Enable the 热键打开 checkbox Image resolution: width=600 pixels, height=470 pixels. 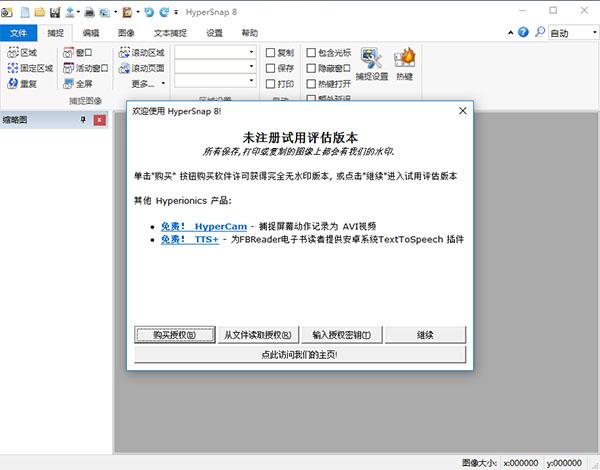point(311,84)
